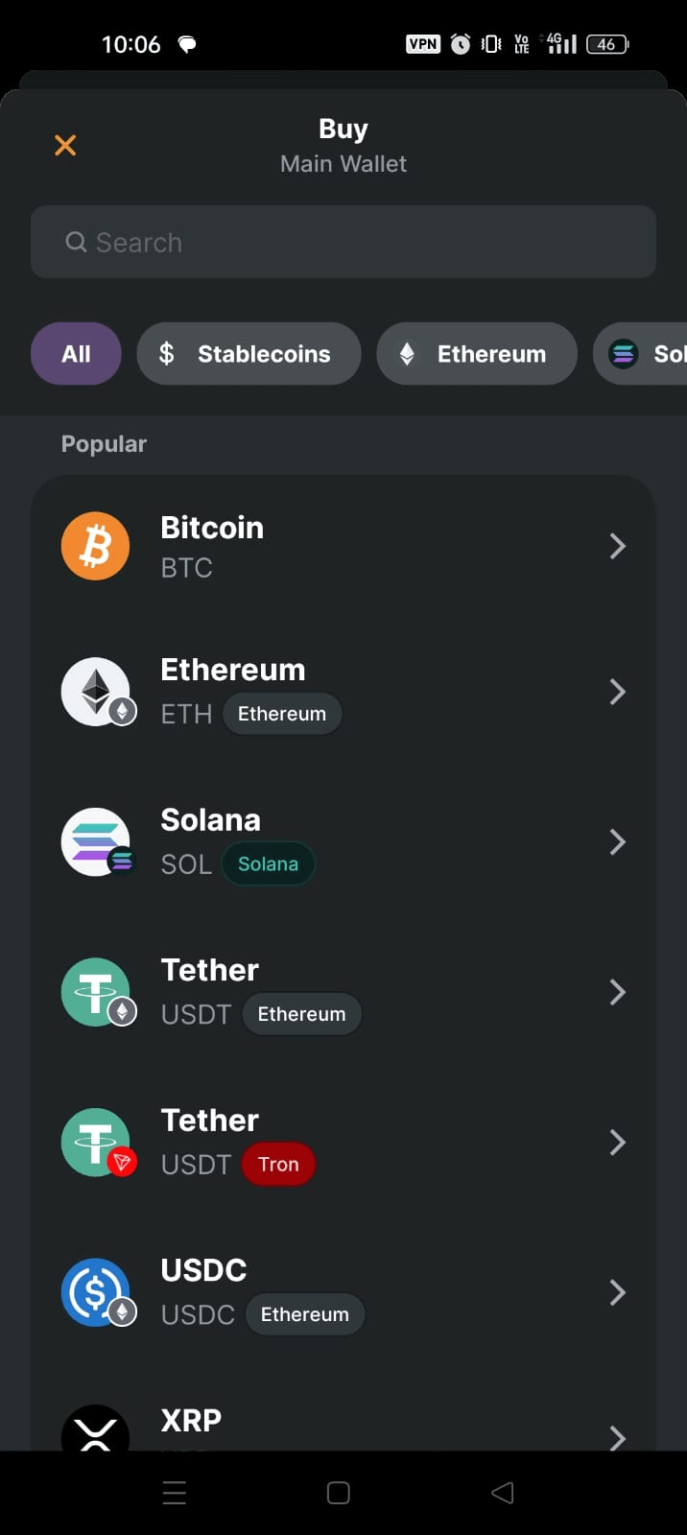
Task: Select the All filter chip
Action: click(x=76, y=354)
